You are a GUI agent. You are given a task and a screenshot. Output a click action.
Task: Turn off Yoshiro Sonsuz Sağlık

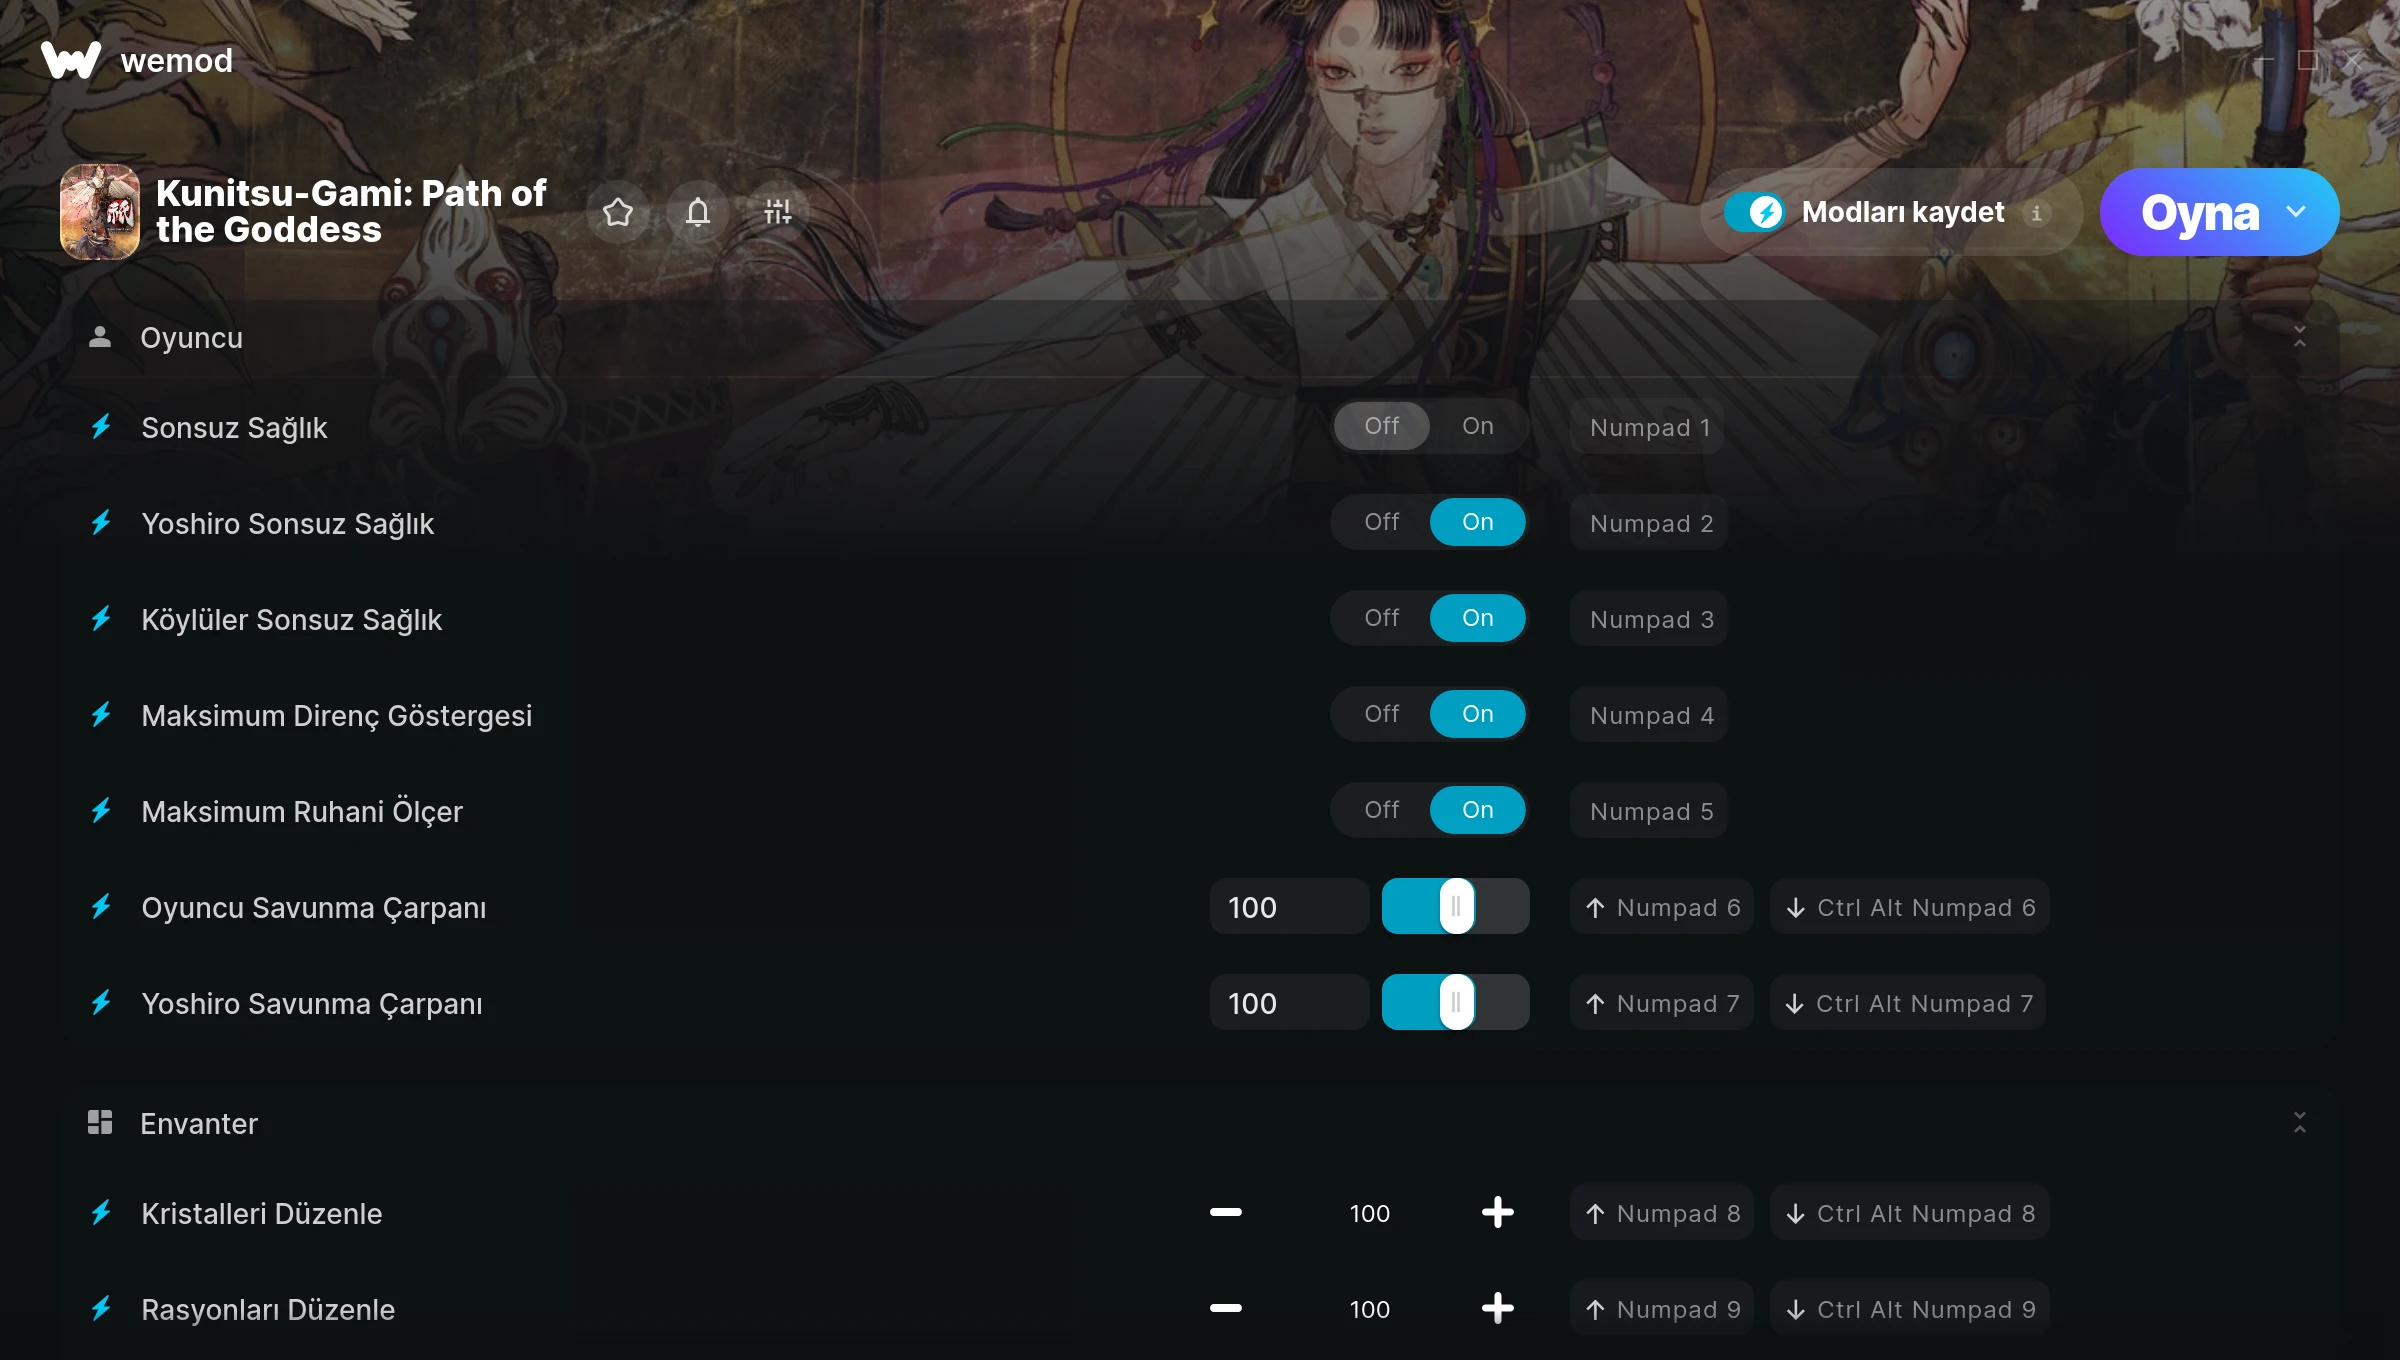1382,522
